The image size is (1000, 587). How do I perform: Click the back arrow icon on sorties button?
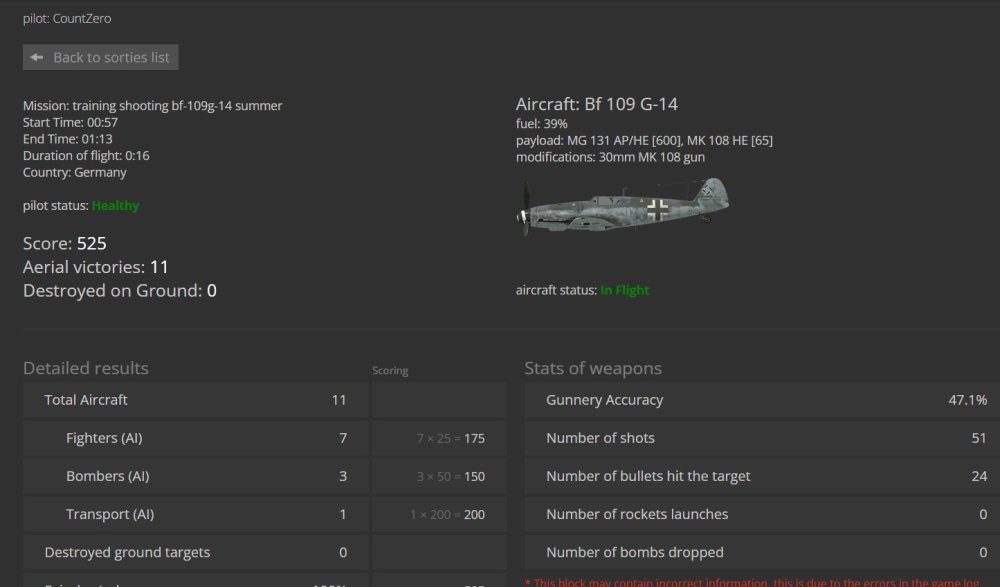coord(37,57)
